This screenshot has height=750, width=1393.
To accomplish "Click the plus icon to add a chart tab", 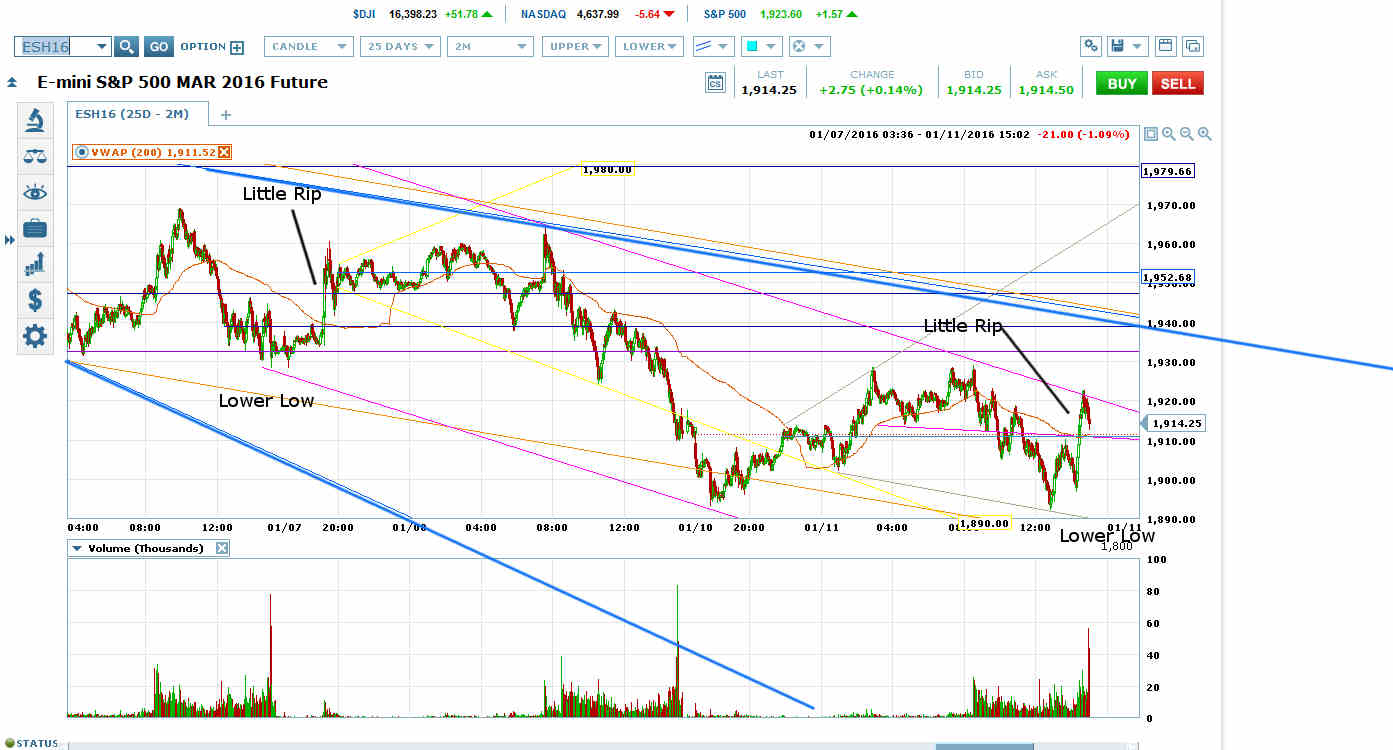I will (225, 115).
